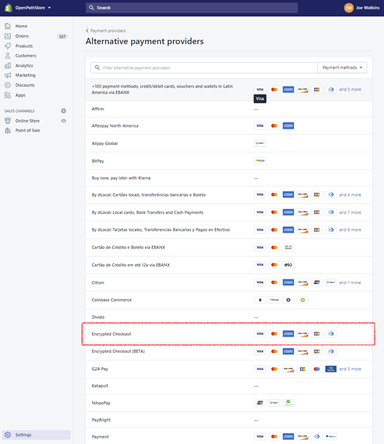Select Cartão de Crédito e Boleto via EBANX

point(229,247)
